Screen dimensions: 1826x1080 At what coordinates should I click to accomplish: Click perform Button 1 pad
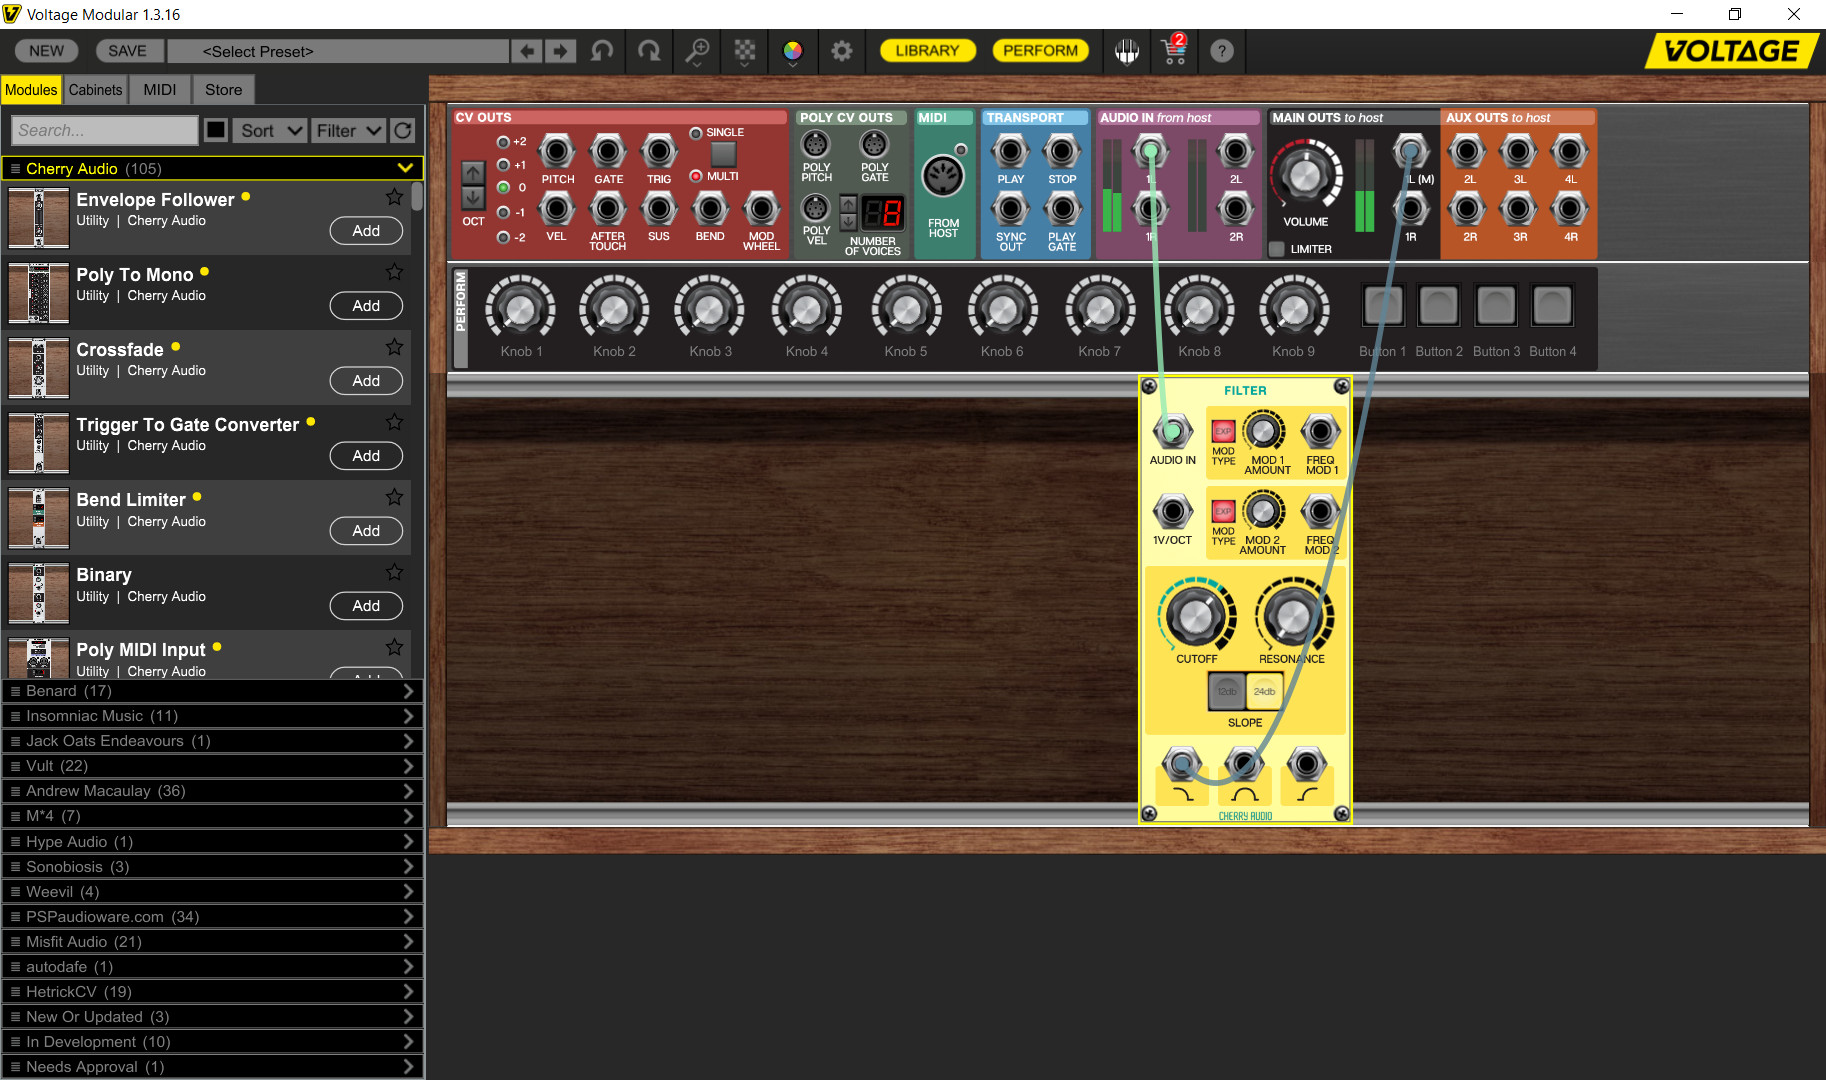point(1383,306)
